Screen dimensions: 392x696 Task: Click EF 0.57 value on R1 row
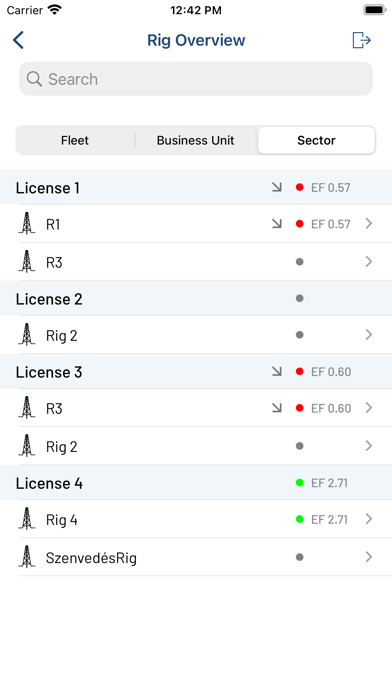point(331,224)
